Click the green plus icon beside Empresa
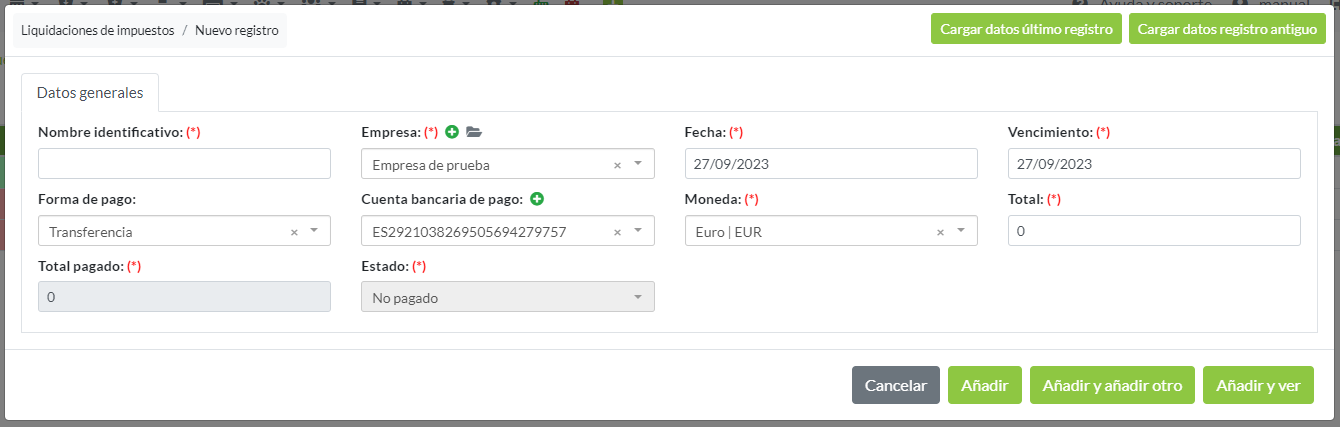Viewport: 1340px width, 427px height. click(452, 132)
